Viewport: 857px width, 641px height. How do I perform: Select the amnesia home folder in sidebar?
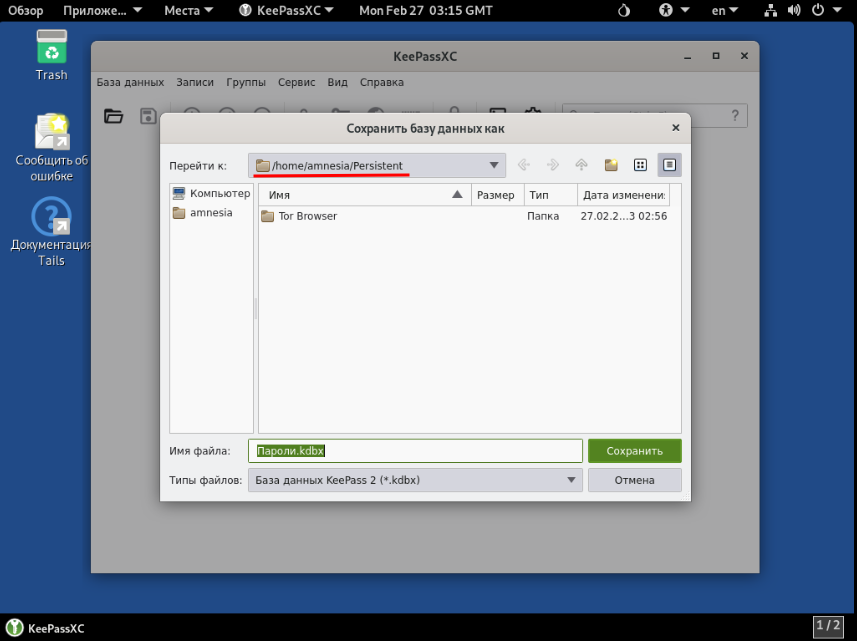(210, 213)
